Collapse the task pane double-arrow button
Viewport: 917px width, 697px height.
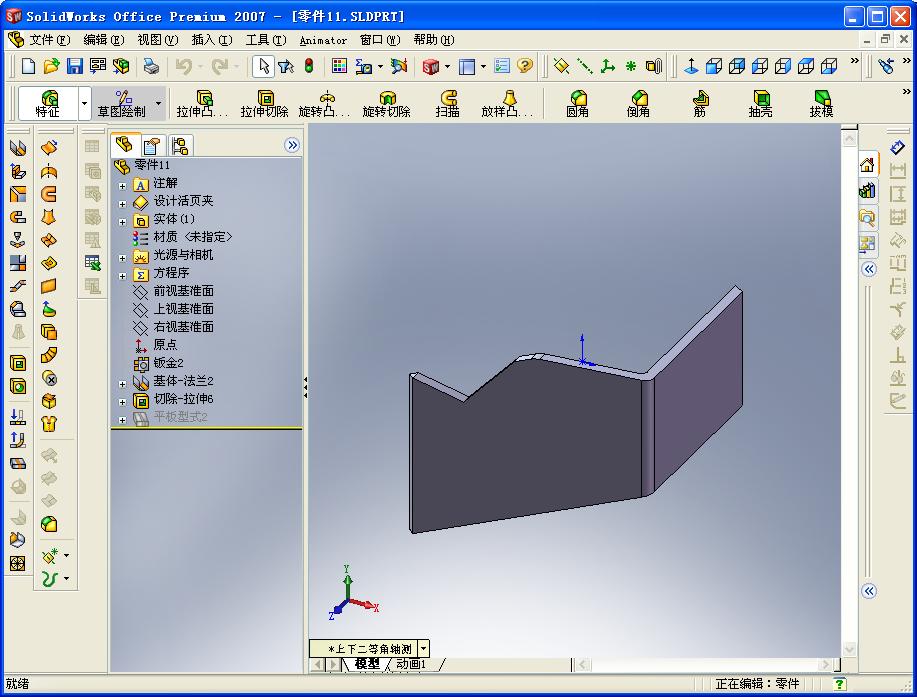click(869, 269)
